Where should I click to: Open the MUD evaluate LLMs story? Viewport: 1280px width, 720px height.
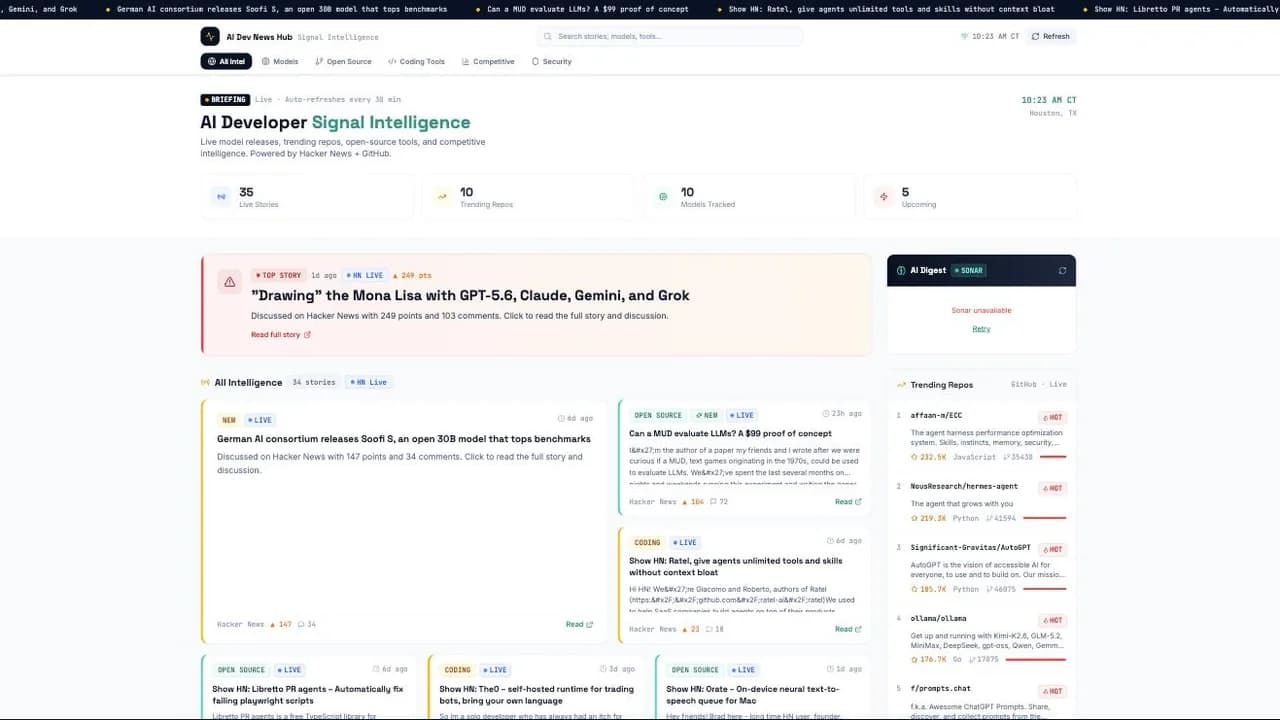pyautogui.click(x=730, y=434)
